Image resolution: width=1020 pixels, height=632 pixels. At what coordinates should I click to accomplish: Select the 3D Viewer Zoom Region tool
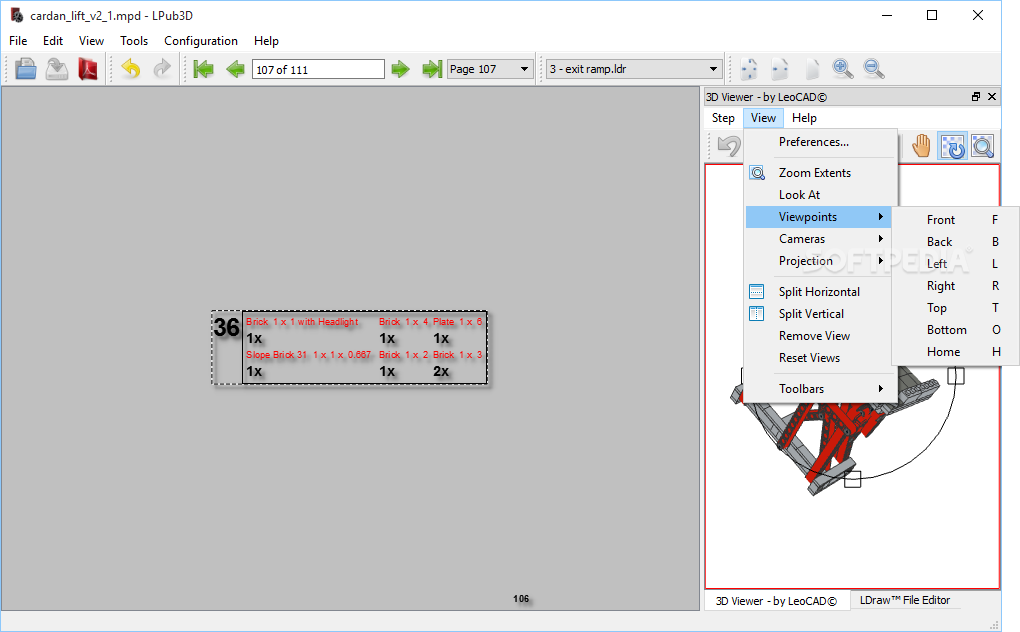click(983, 146)
